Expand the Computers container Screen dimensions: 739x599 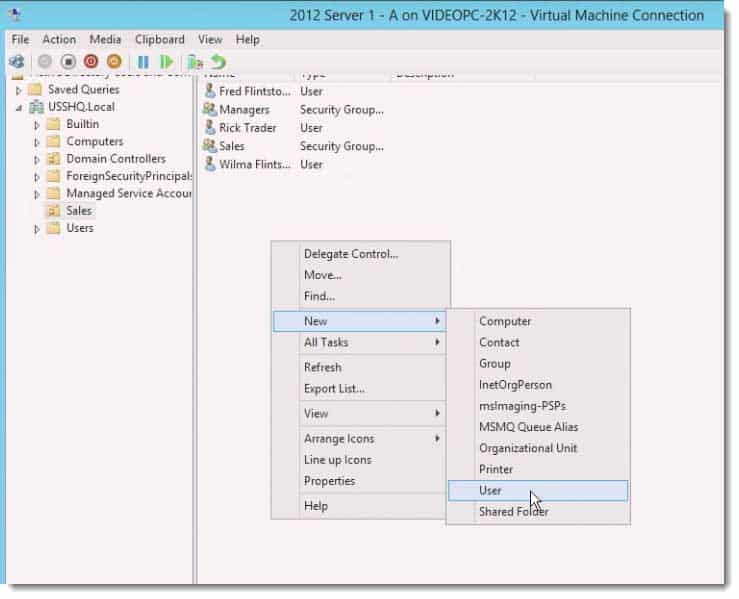[x=37, y=142]
